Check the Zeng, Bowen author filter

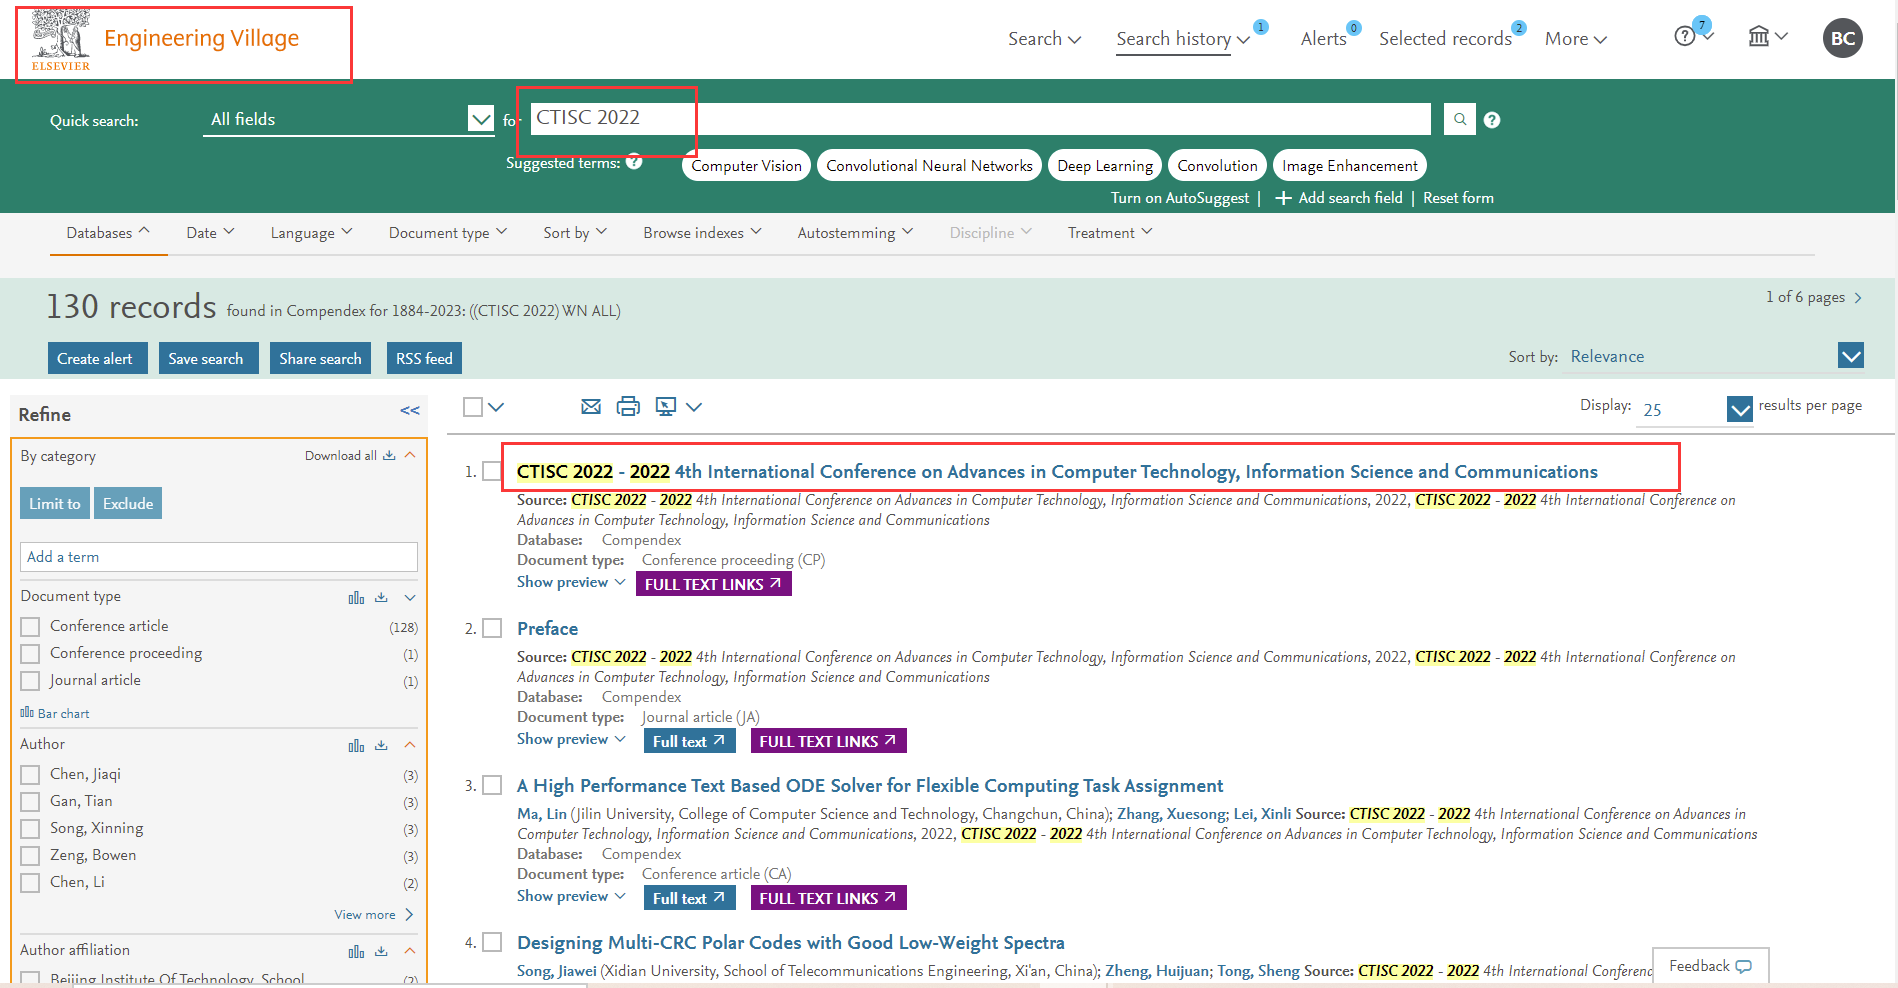[30, 856]
